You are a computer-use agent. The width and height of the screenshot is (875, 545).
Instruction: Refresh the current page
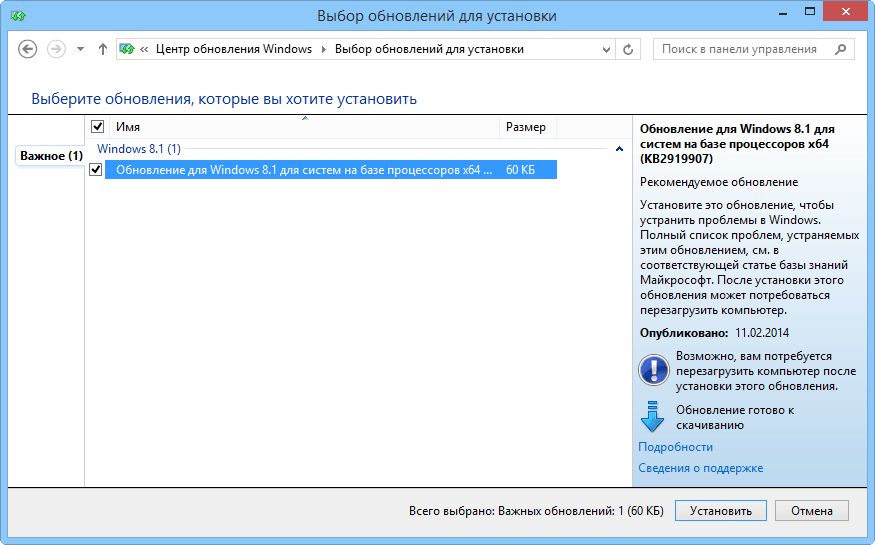click(628, 50)
